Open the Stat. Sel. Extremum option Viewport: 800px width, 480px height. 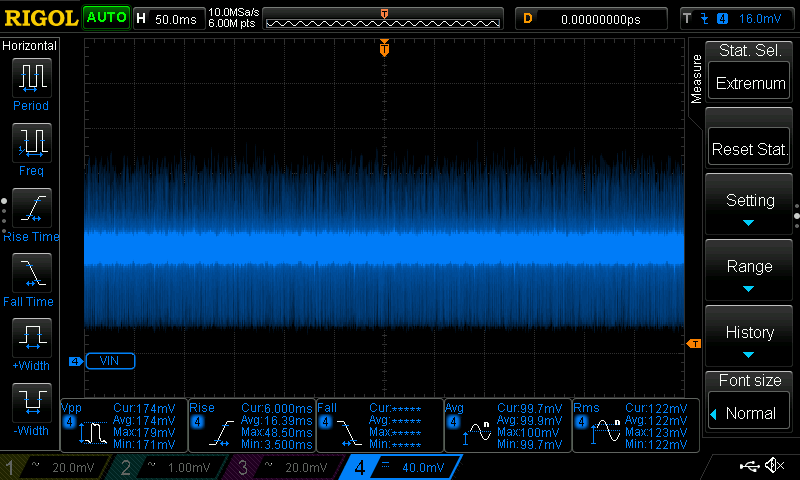pos(749,82)
